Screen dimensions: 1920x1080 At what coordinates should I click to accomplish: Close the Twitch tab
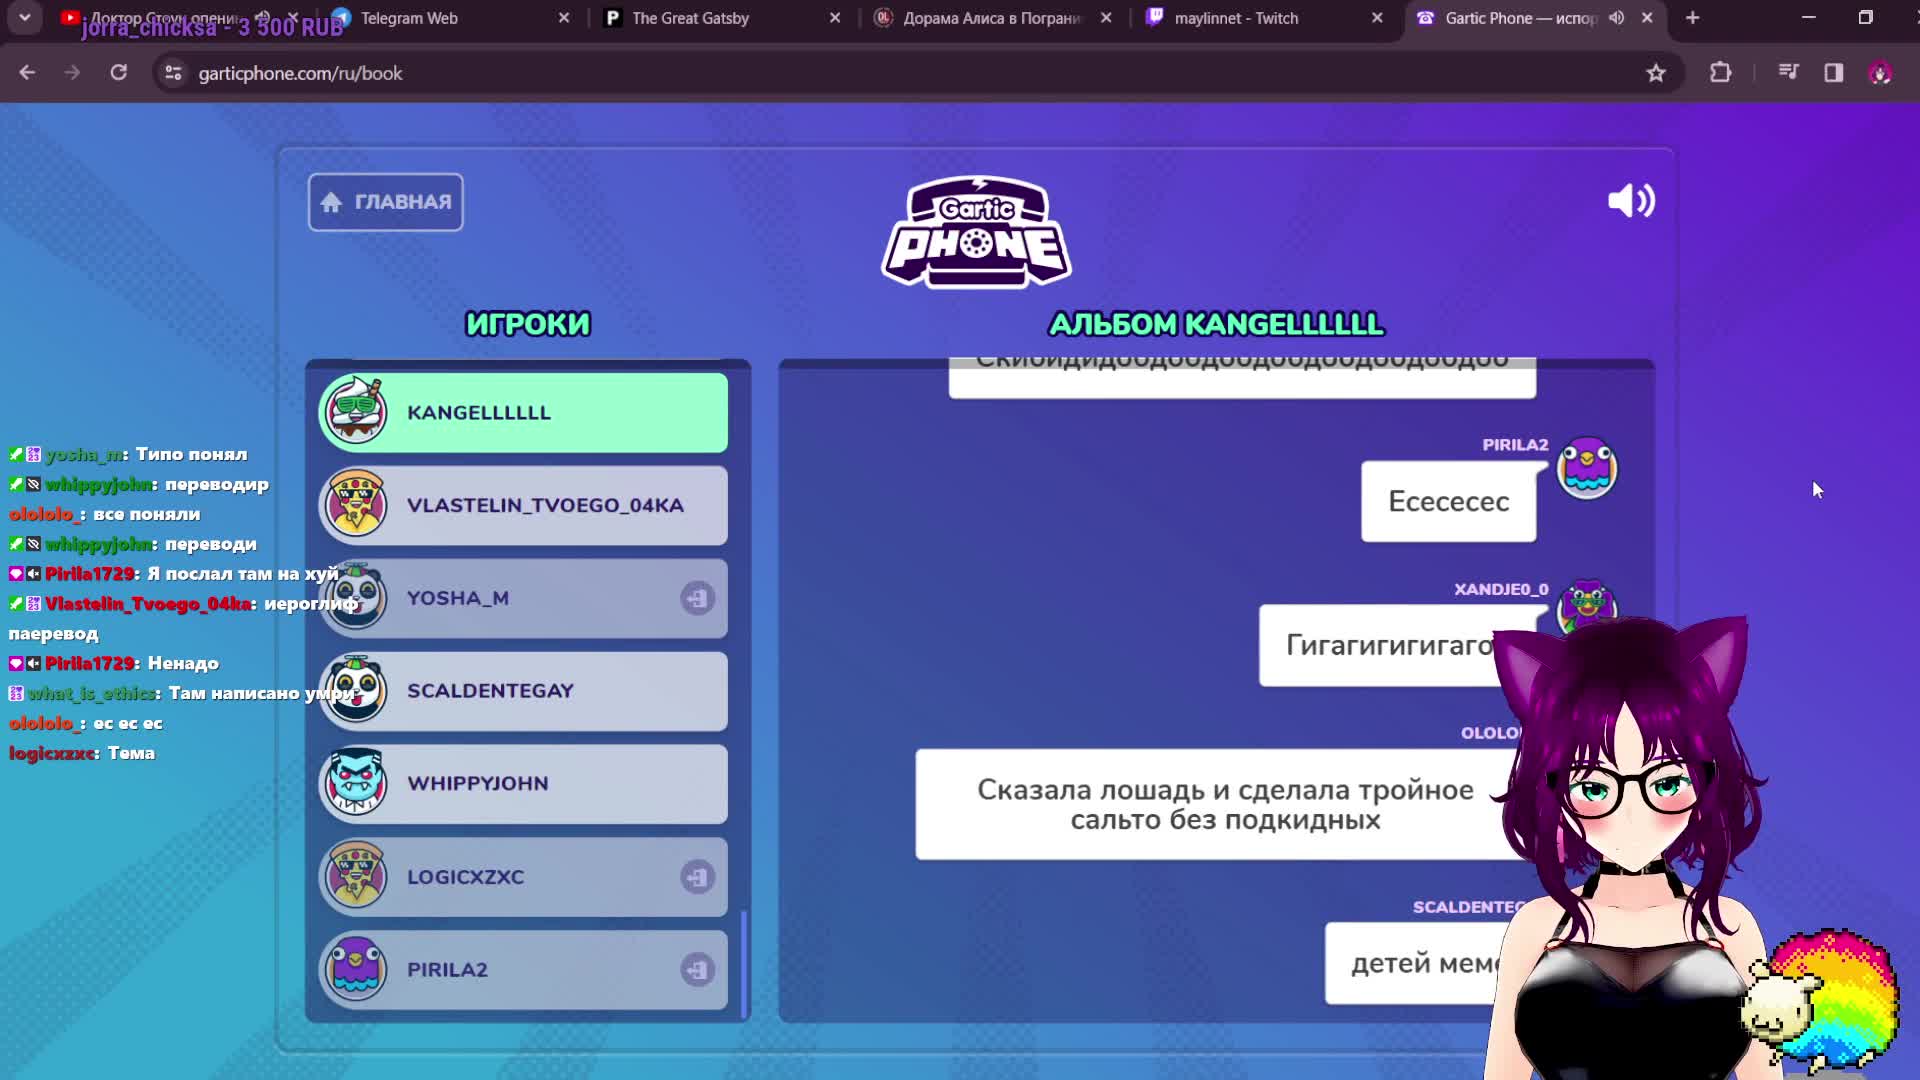pos(1377,18)
